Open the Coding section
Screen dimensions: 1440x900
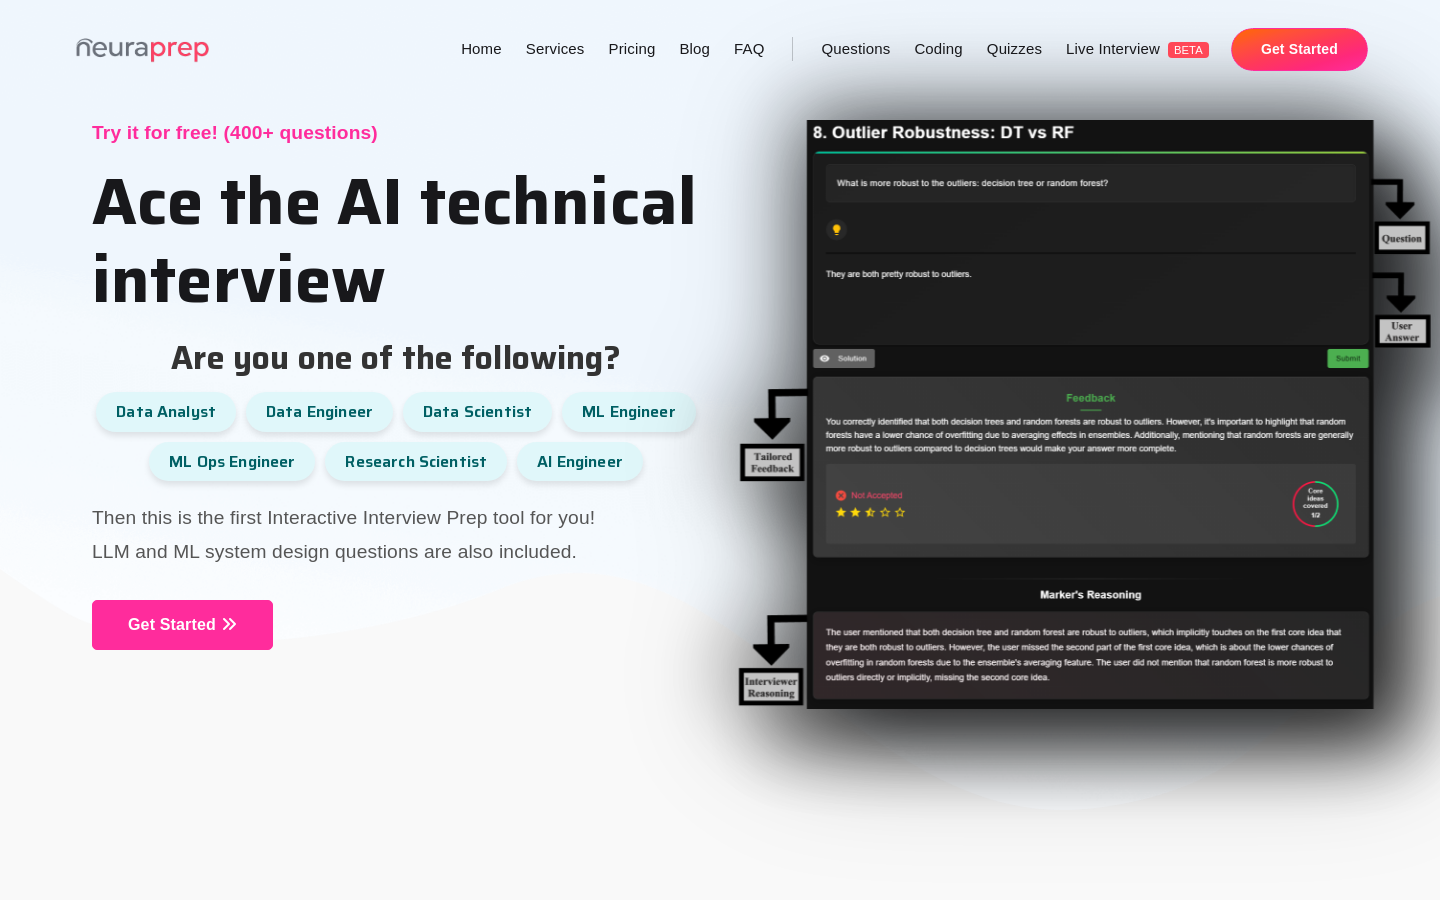938,49
